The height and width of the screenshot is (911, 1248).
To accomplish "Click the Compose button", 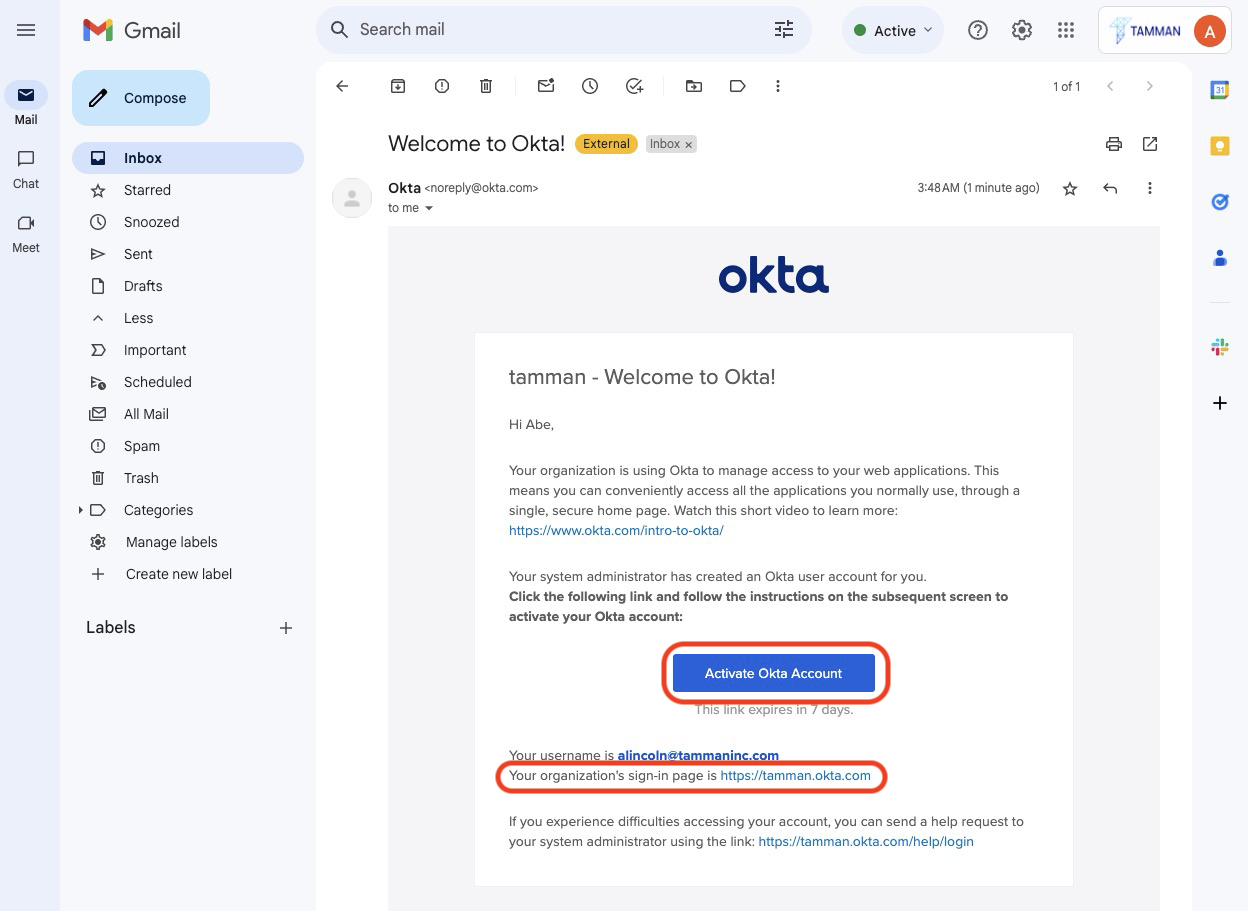I will [x=141, y=98].
